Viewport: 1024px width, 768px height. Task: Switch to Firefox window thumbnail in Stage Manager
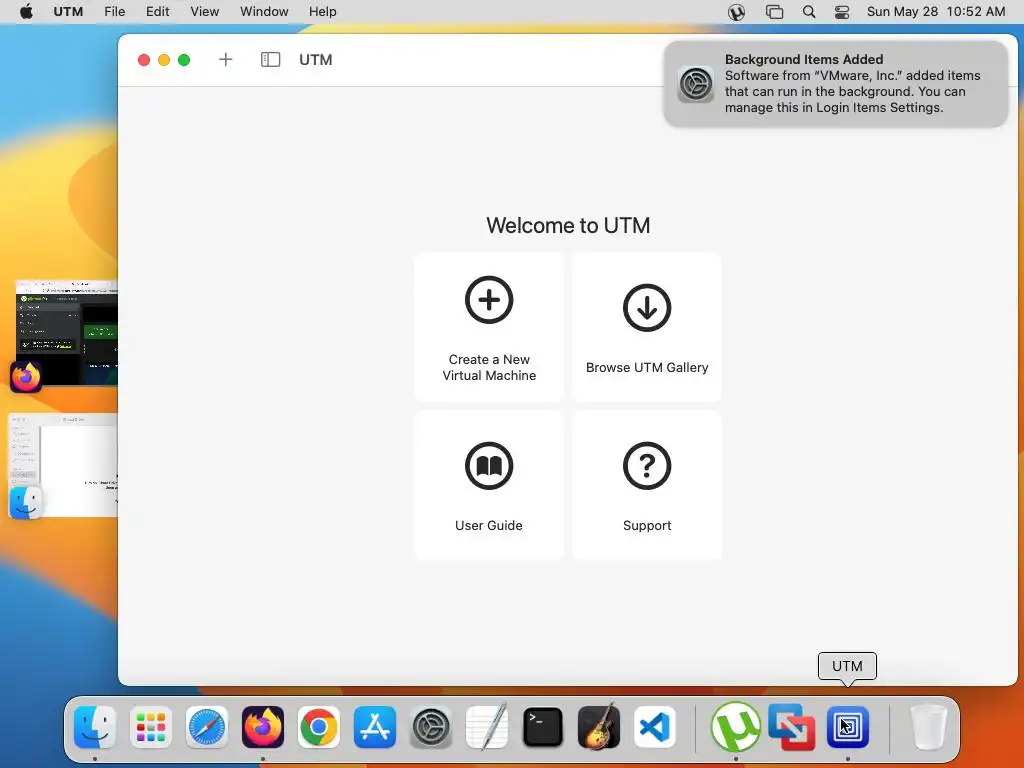point(65,333)
